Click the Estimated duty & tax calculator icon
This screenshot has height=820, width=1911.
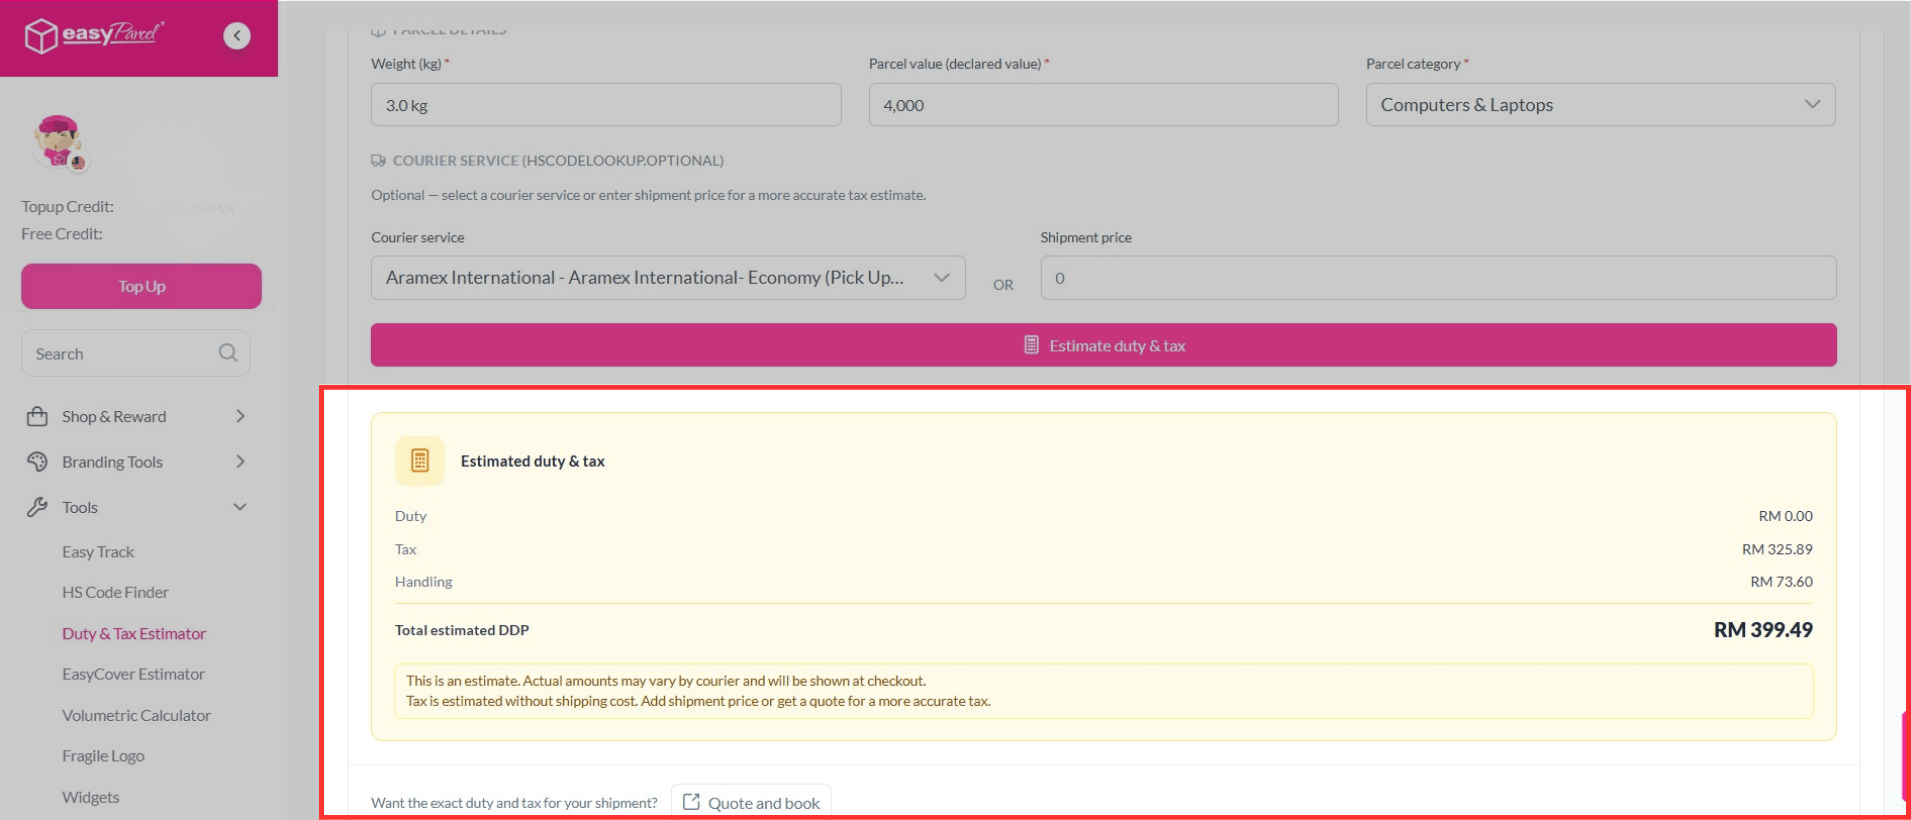coord(420,461)
